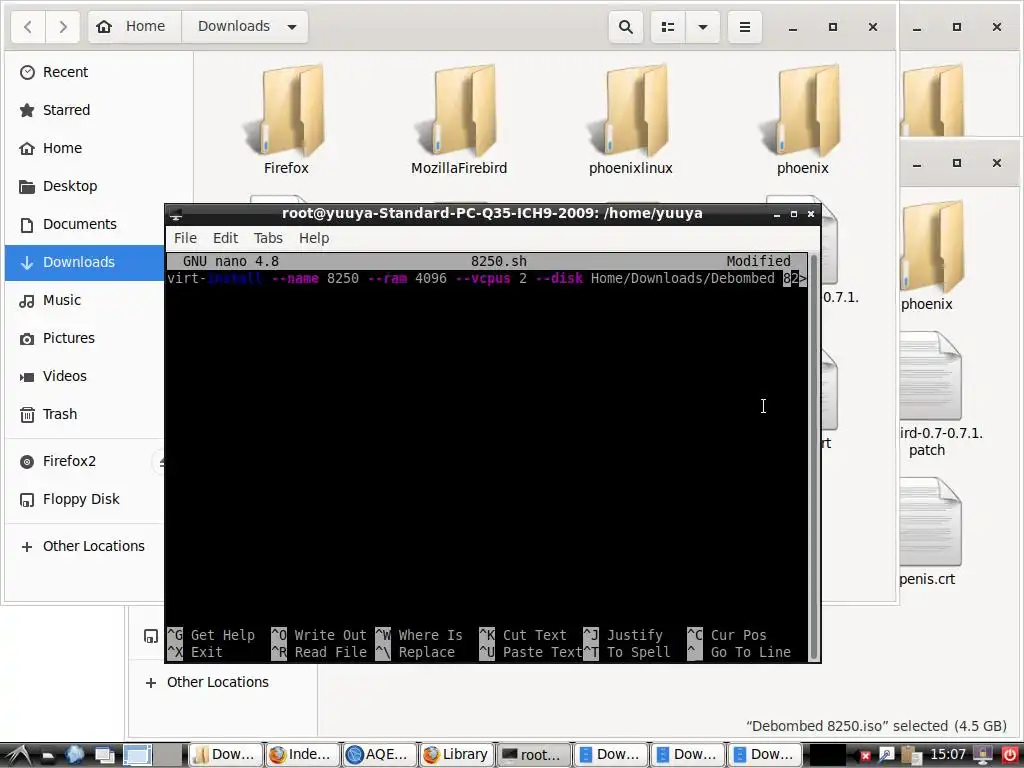
Task: Click the show desktop windows icon on the taskbar
Action: click(104, 755)
